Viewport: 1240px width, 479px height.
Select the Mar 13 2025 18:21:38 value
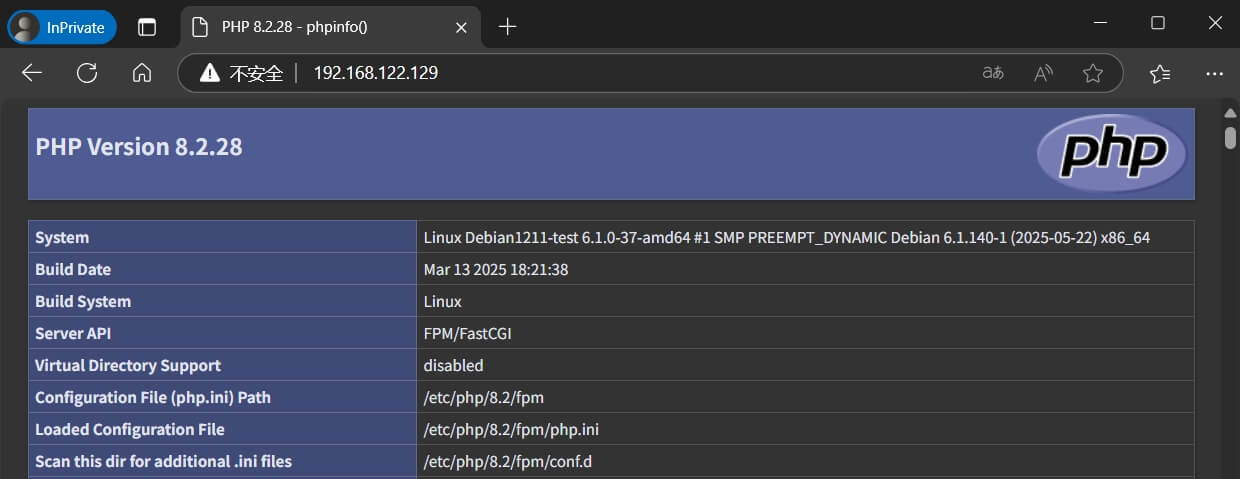(x=496, y=269)
